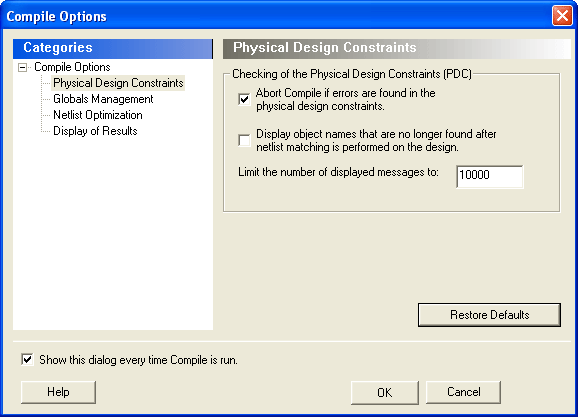Collapse the Compile Options tree node
578x417 pixels.
pyautogui.click(x=22, y=67)
